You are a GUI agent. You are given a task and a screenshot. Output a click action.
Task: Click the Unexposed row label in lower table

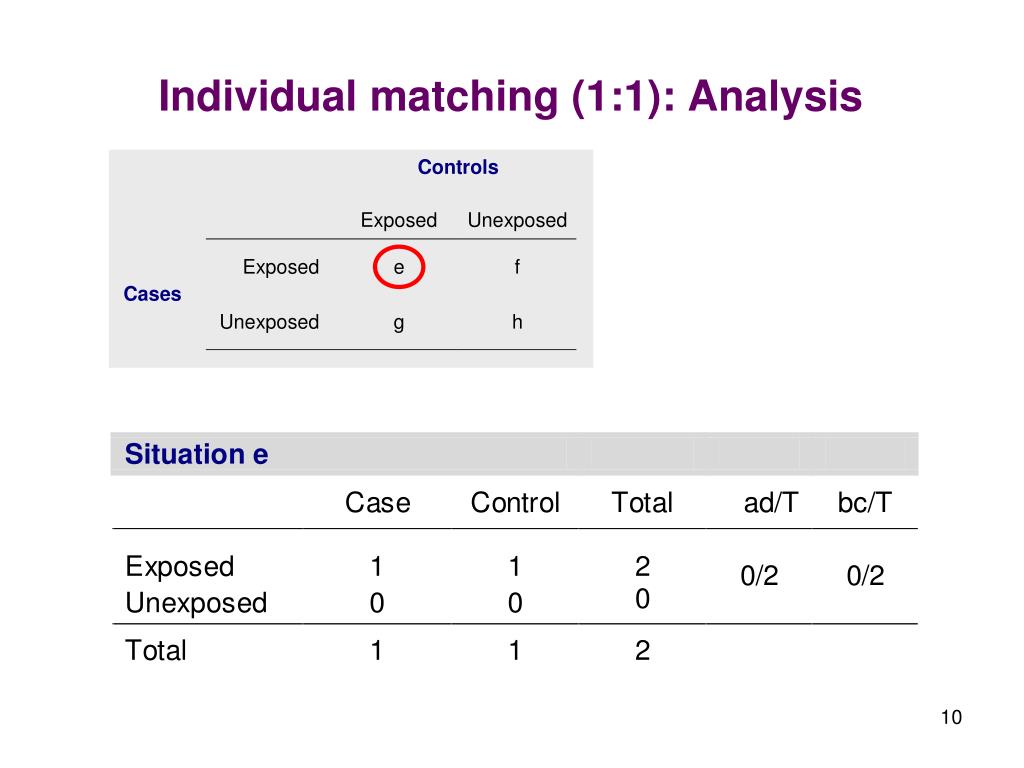coord(196,603)
